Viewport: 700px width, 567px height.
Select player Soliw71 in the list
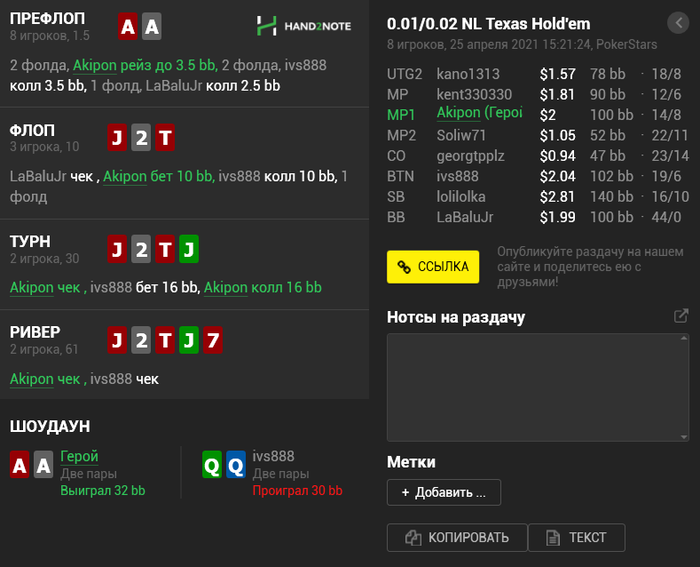pyautogui.click(x=461, y=135)
